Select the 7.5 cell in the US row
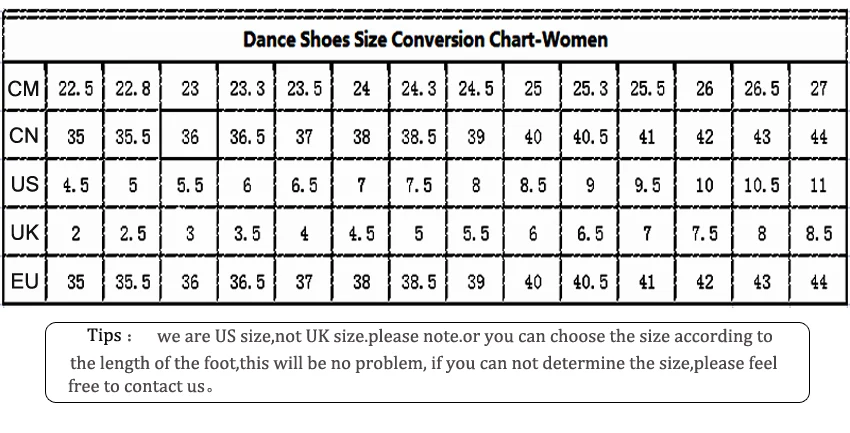 tap(418, 185)
